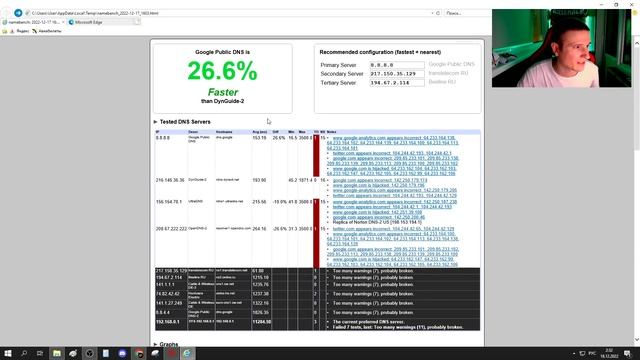Click the refresh icon in the address bar

(x=438, y=13)
